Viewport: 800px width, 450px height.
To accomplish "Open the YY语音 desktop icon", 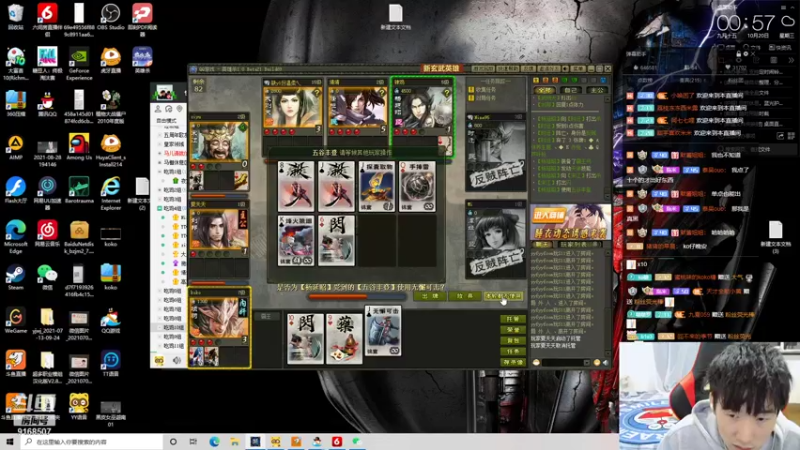I will pyautogui.click(x=79, y=407).
